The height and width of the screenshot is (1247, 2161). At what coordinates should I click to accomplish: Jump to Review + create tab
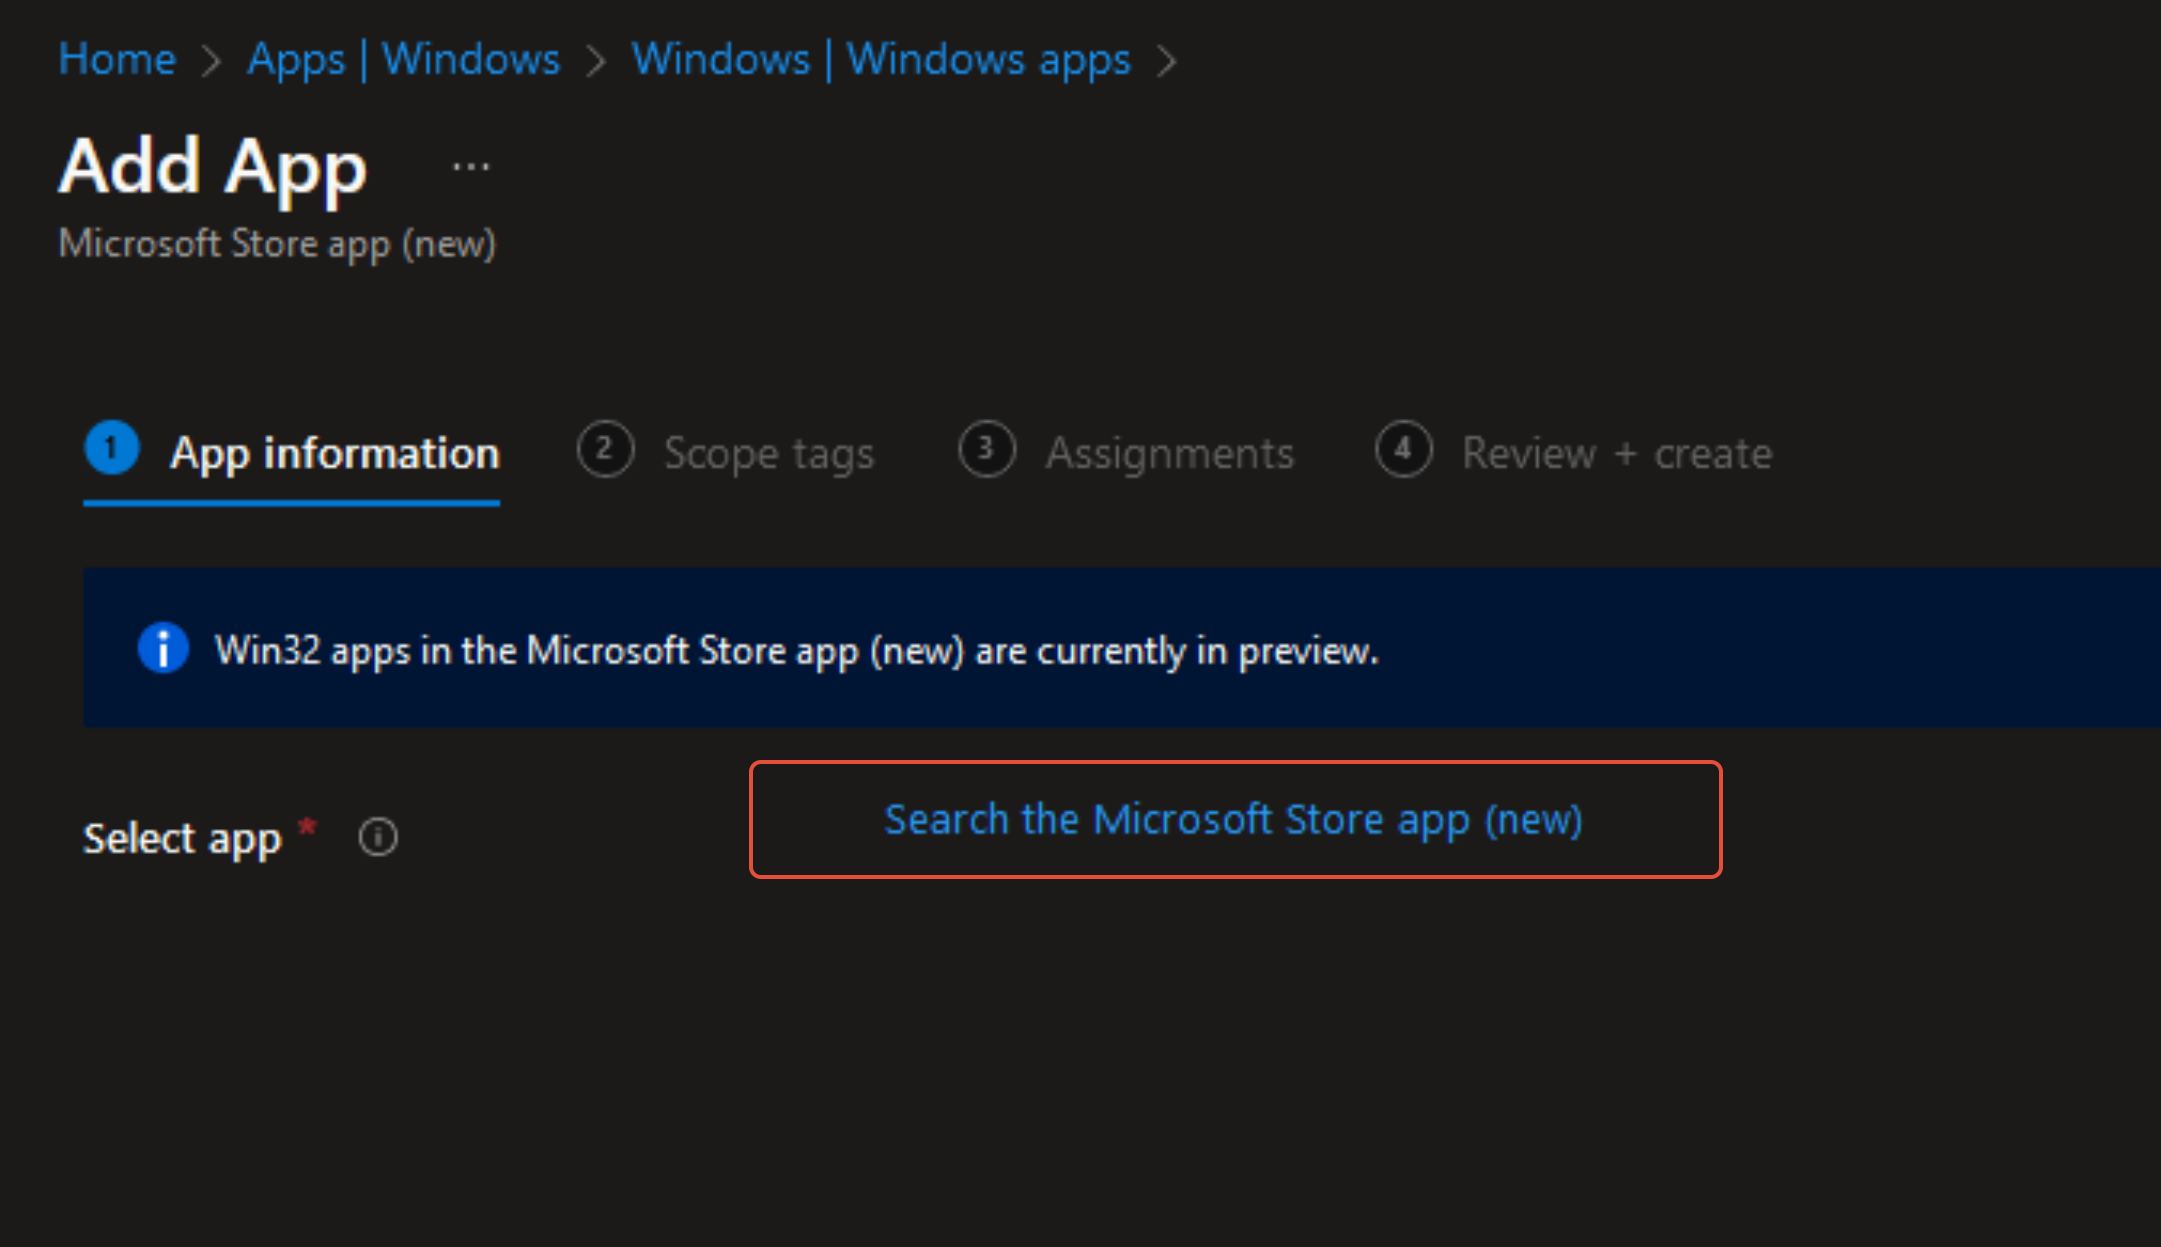point(1616,454)
